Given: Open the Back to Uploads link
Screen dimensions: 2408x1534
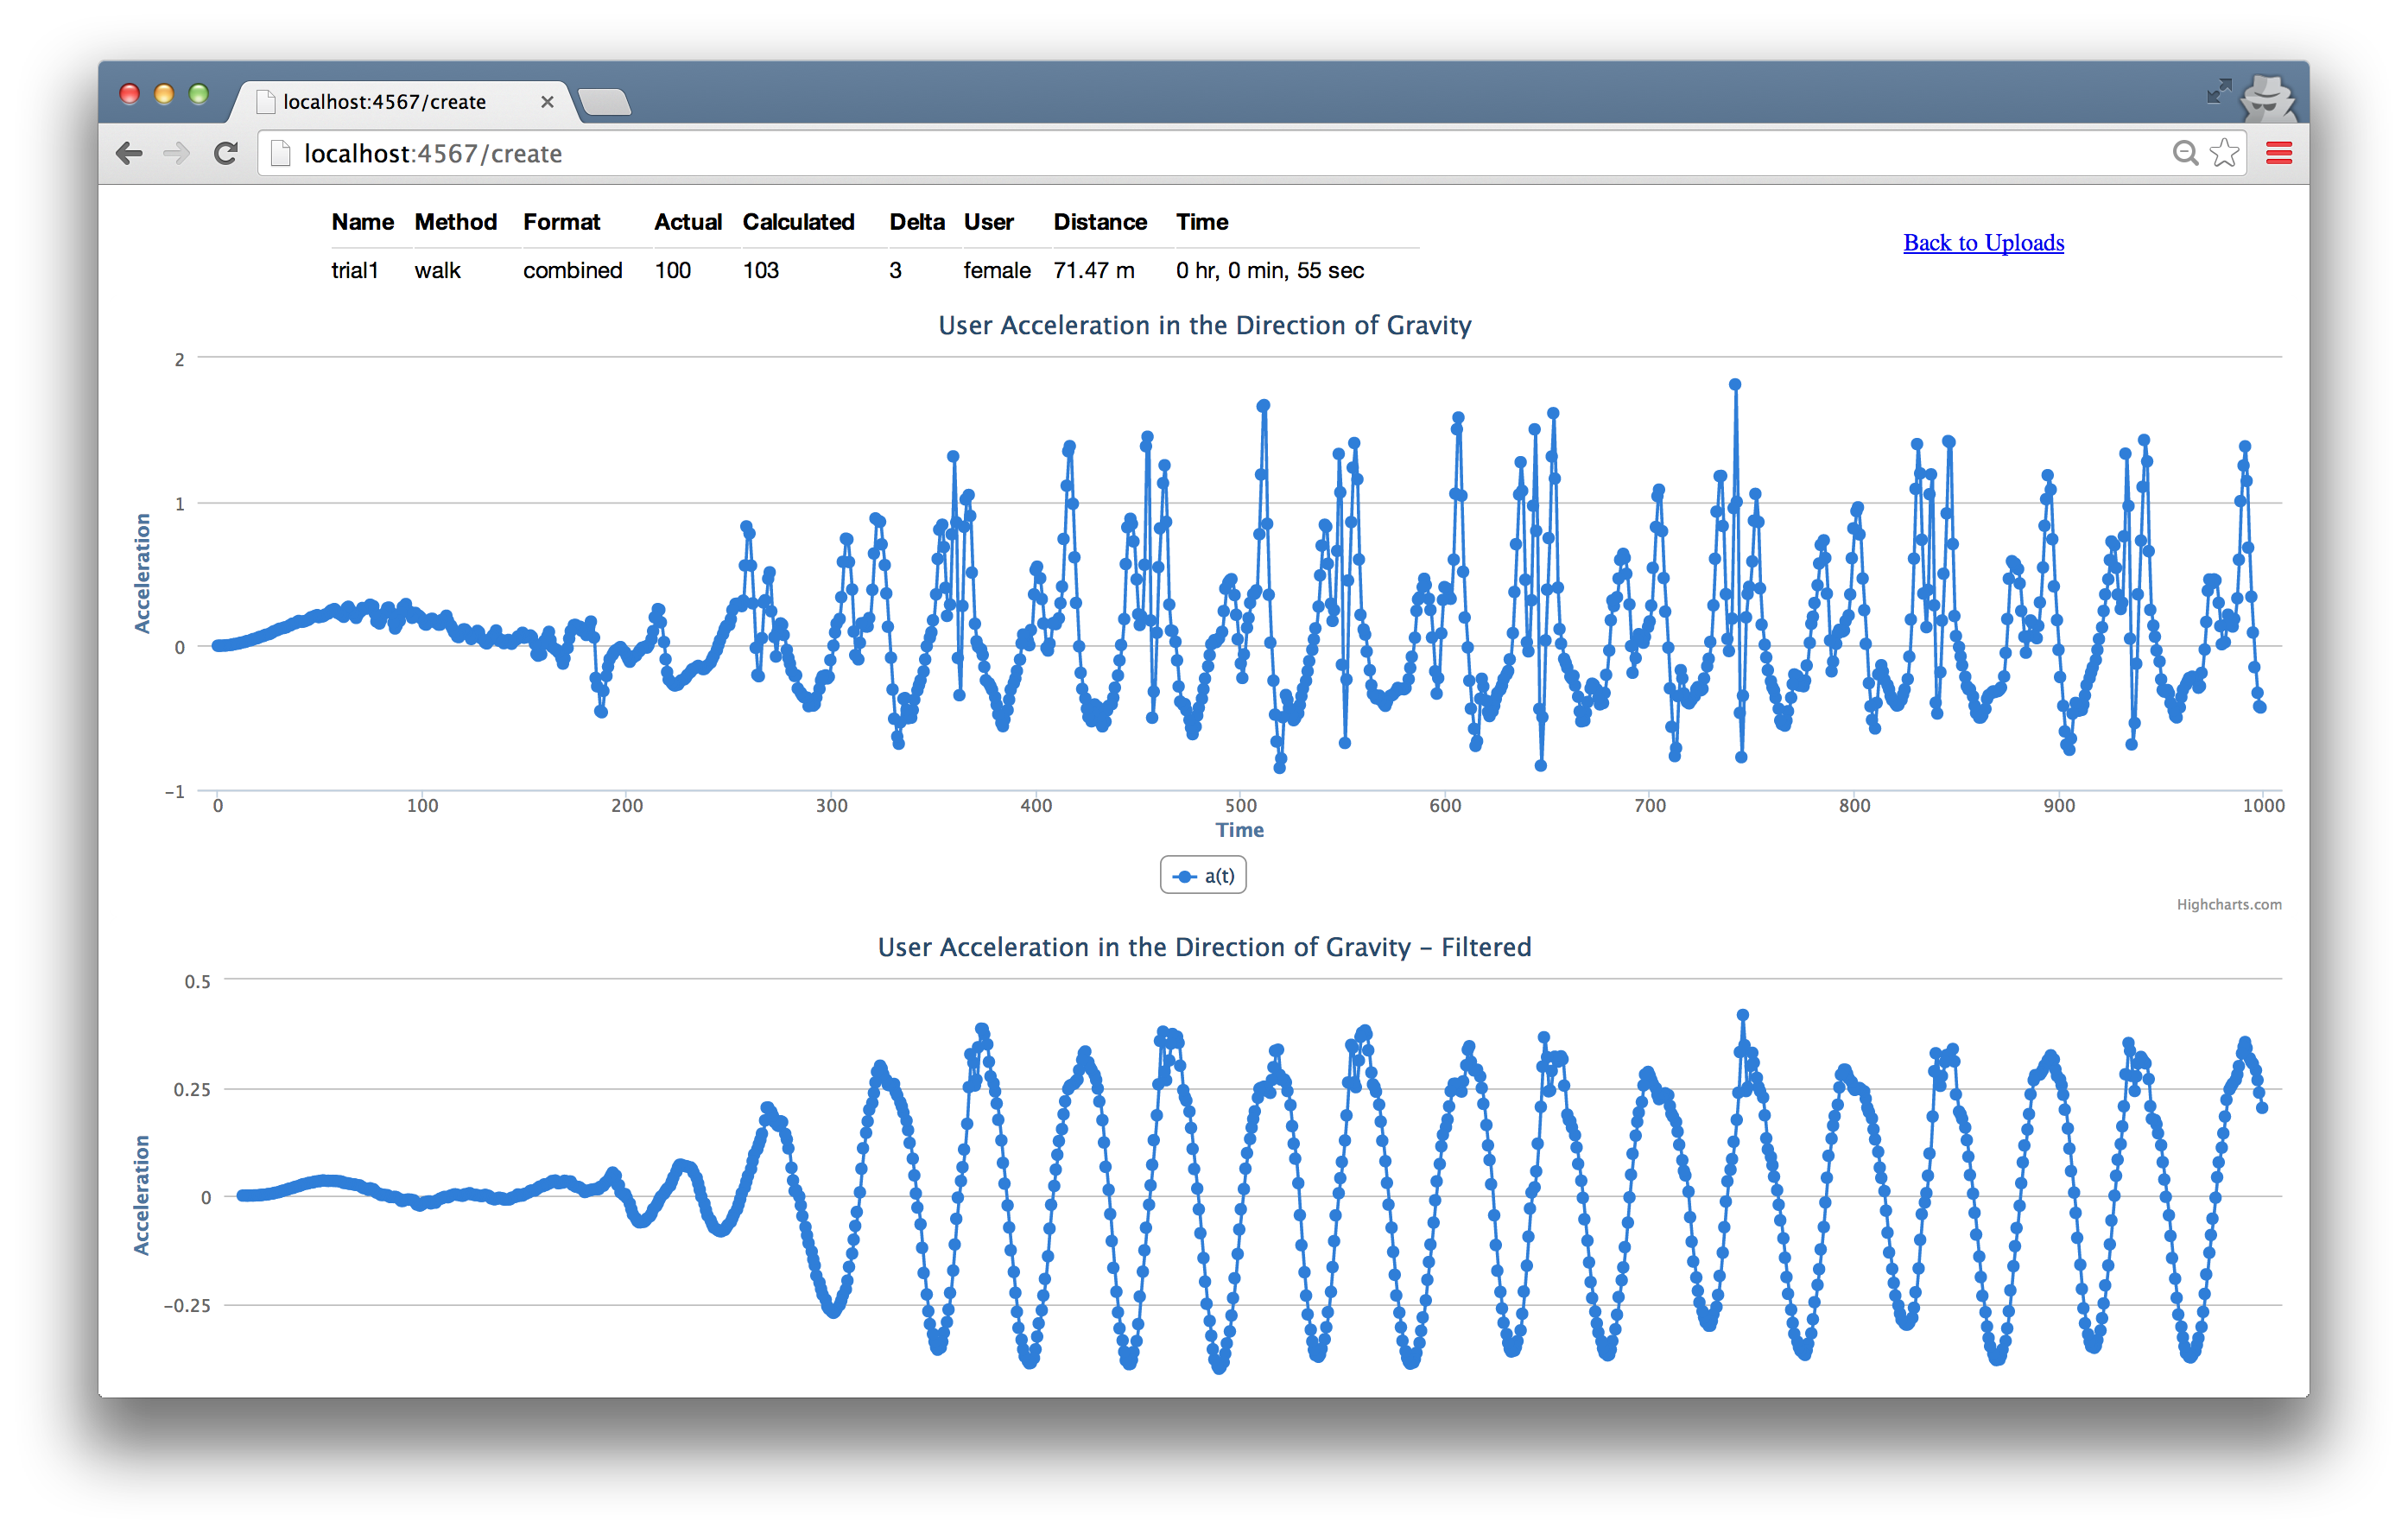Looking at the screenshot, I should pos(1983,243).
